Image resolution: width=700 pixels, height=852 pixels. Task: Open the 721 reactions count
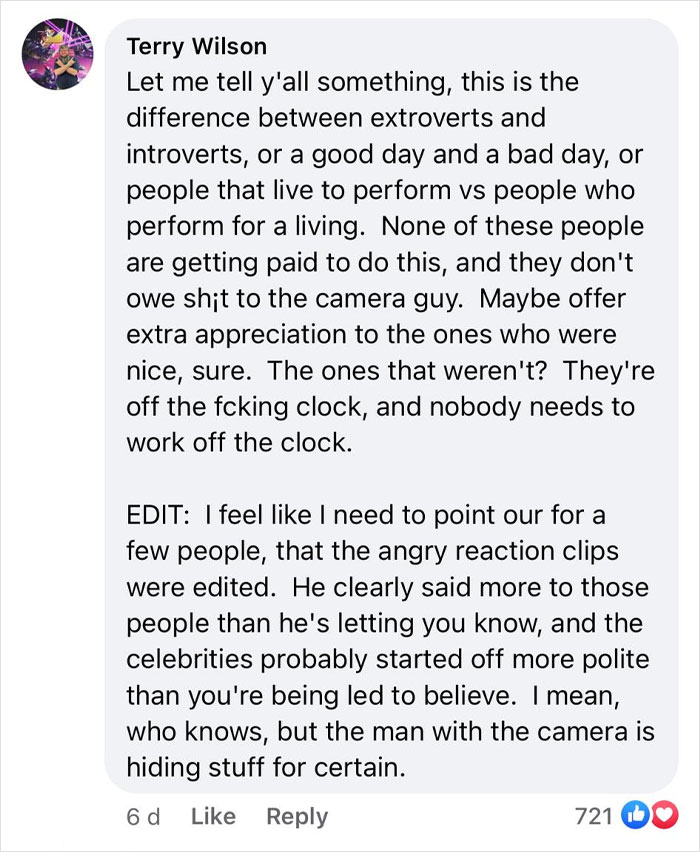pos(594,816)
